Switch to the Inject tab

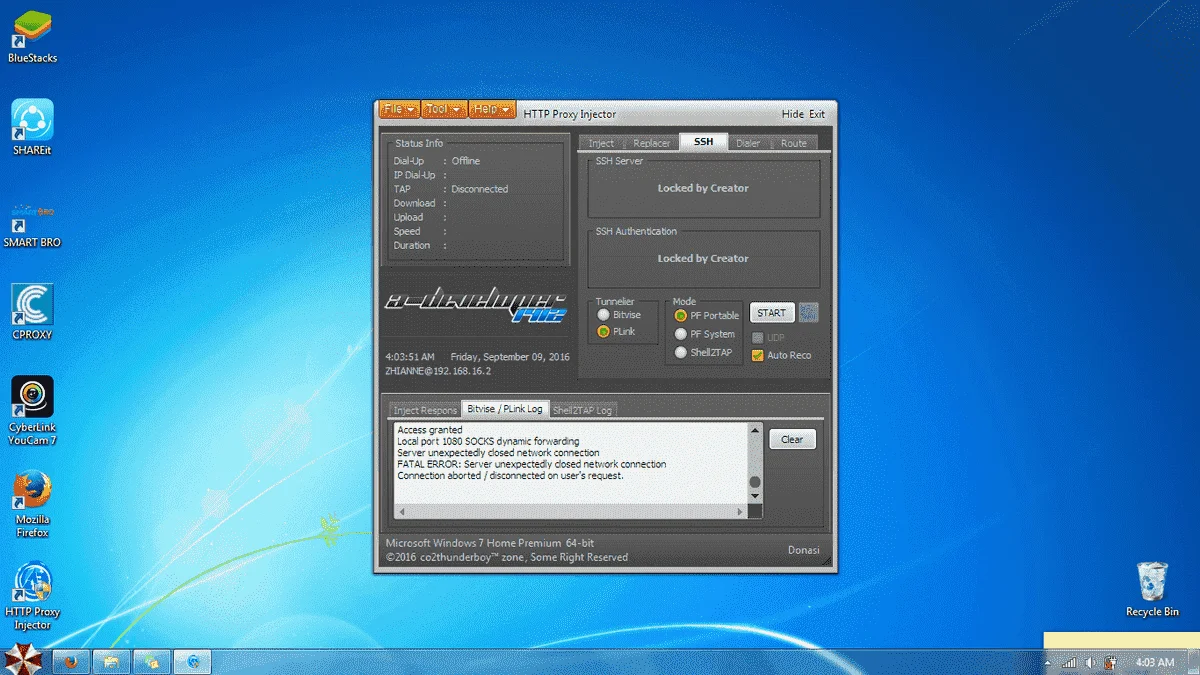coord(601,143)
